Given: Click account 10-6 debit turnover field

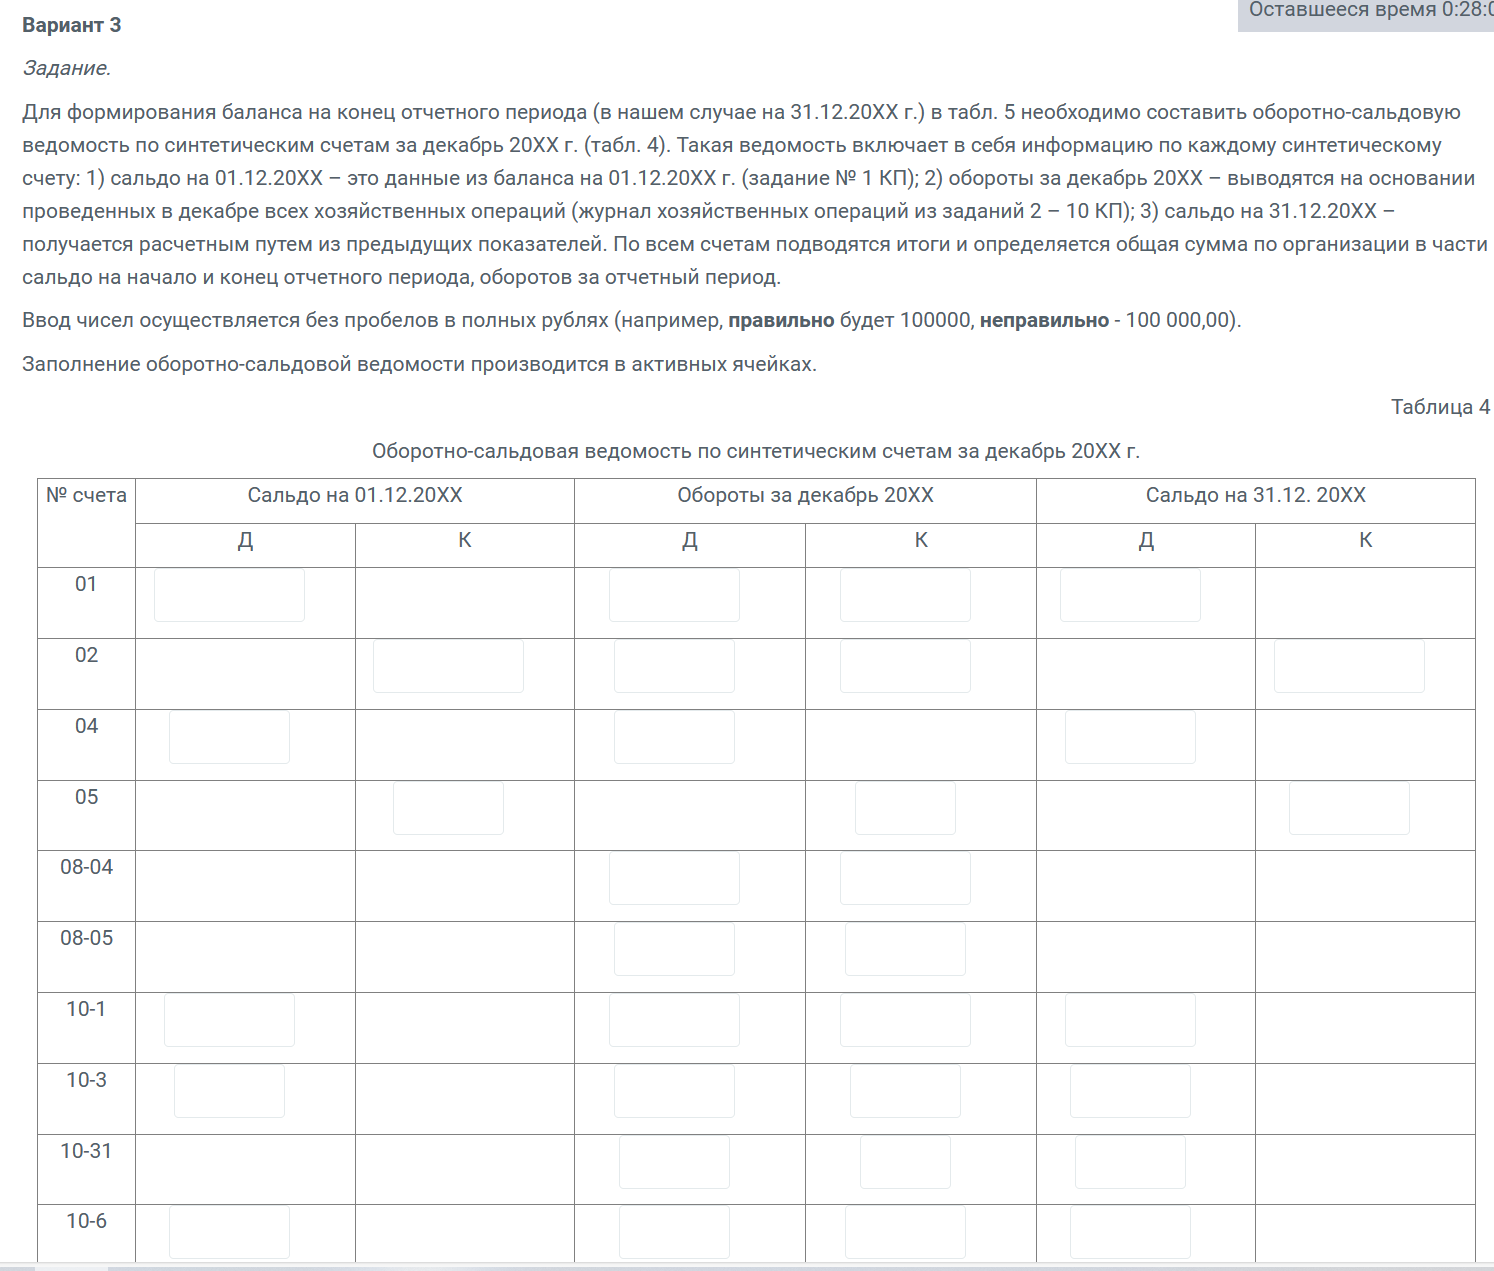Looking at the screenshot, I should [674, 1232].
